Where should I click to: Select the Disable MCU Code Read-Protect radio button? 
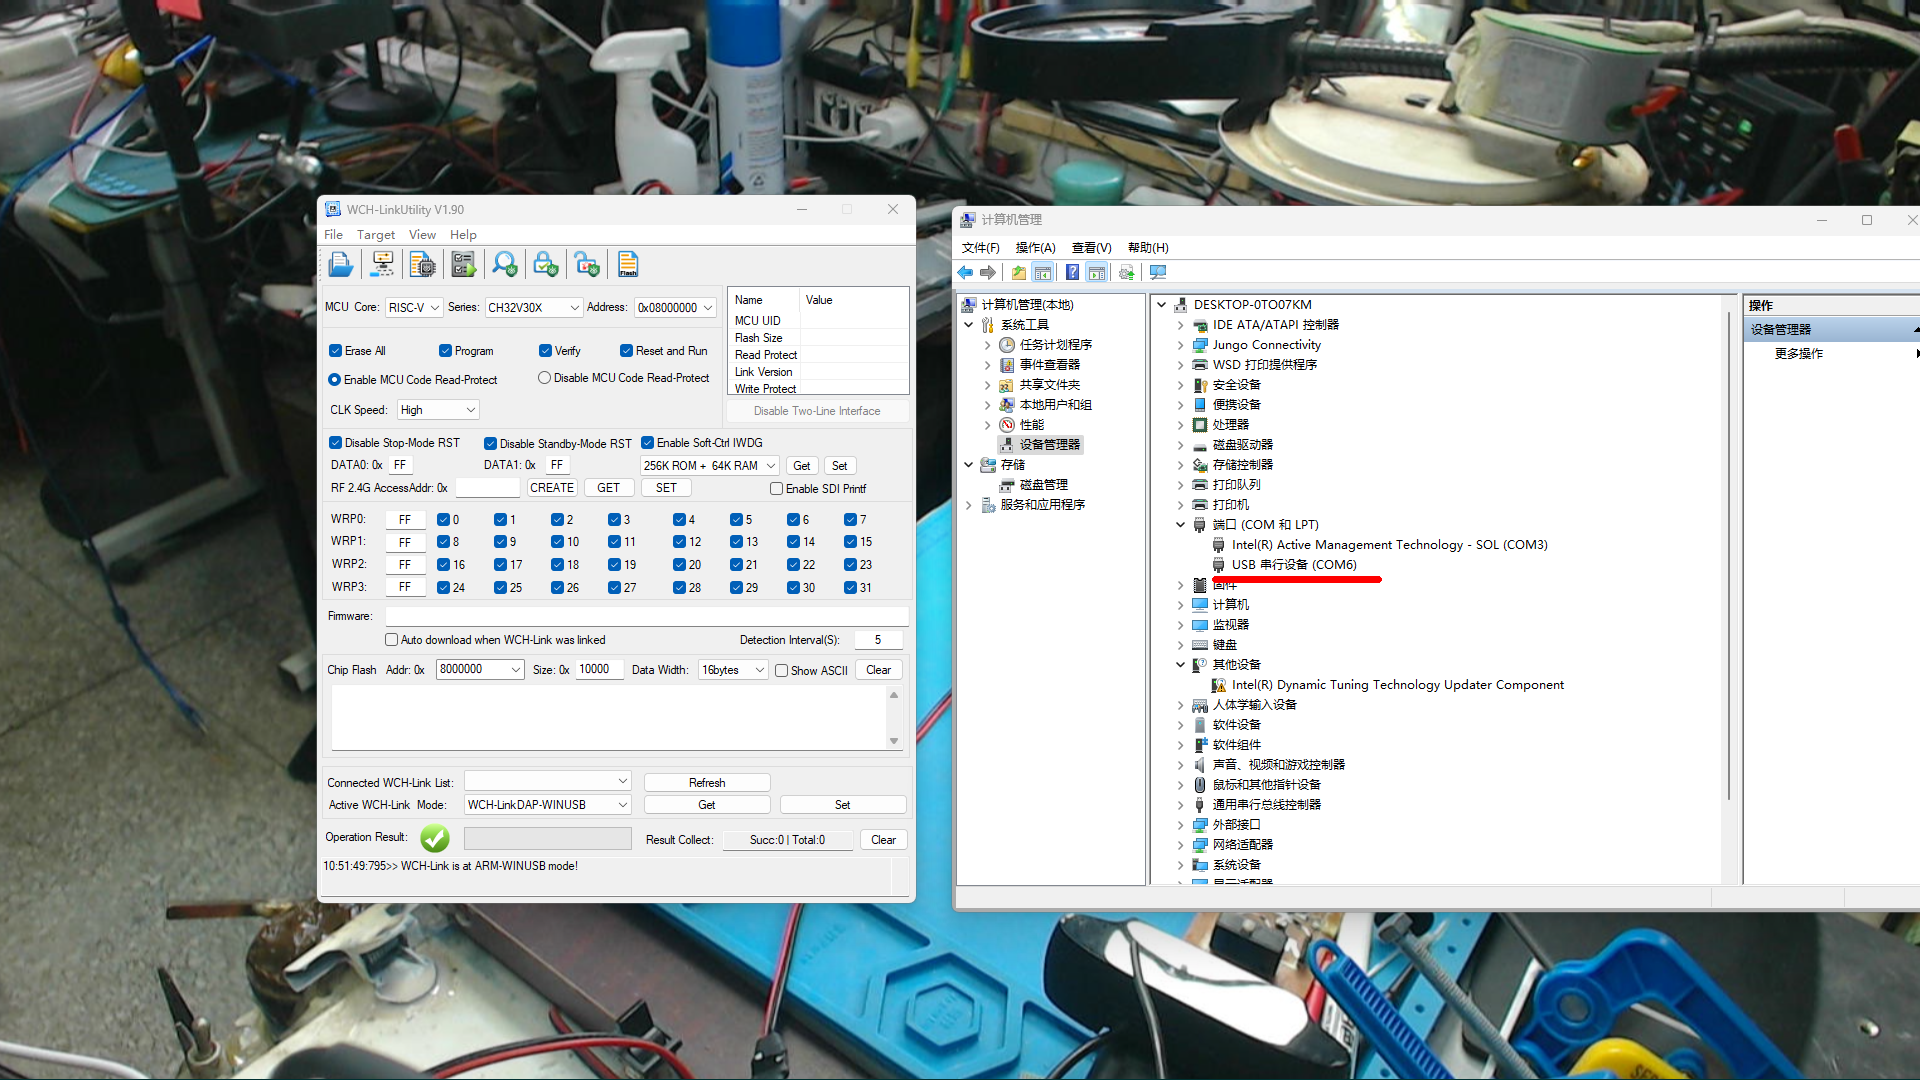(x=544, y=377)
